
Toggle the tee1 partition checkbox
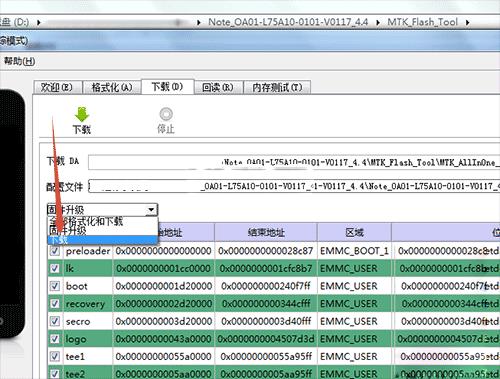coord(55,357)
